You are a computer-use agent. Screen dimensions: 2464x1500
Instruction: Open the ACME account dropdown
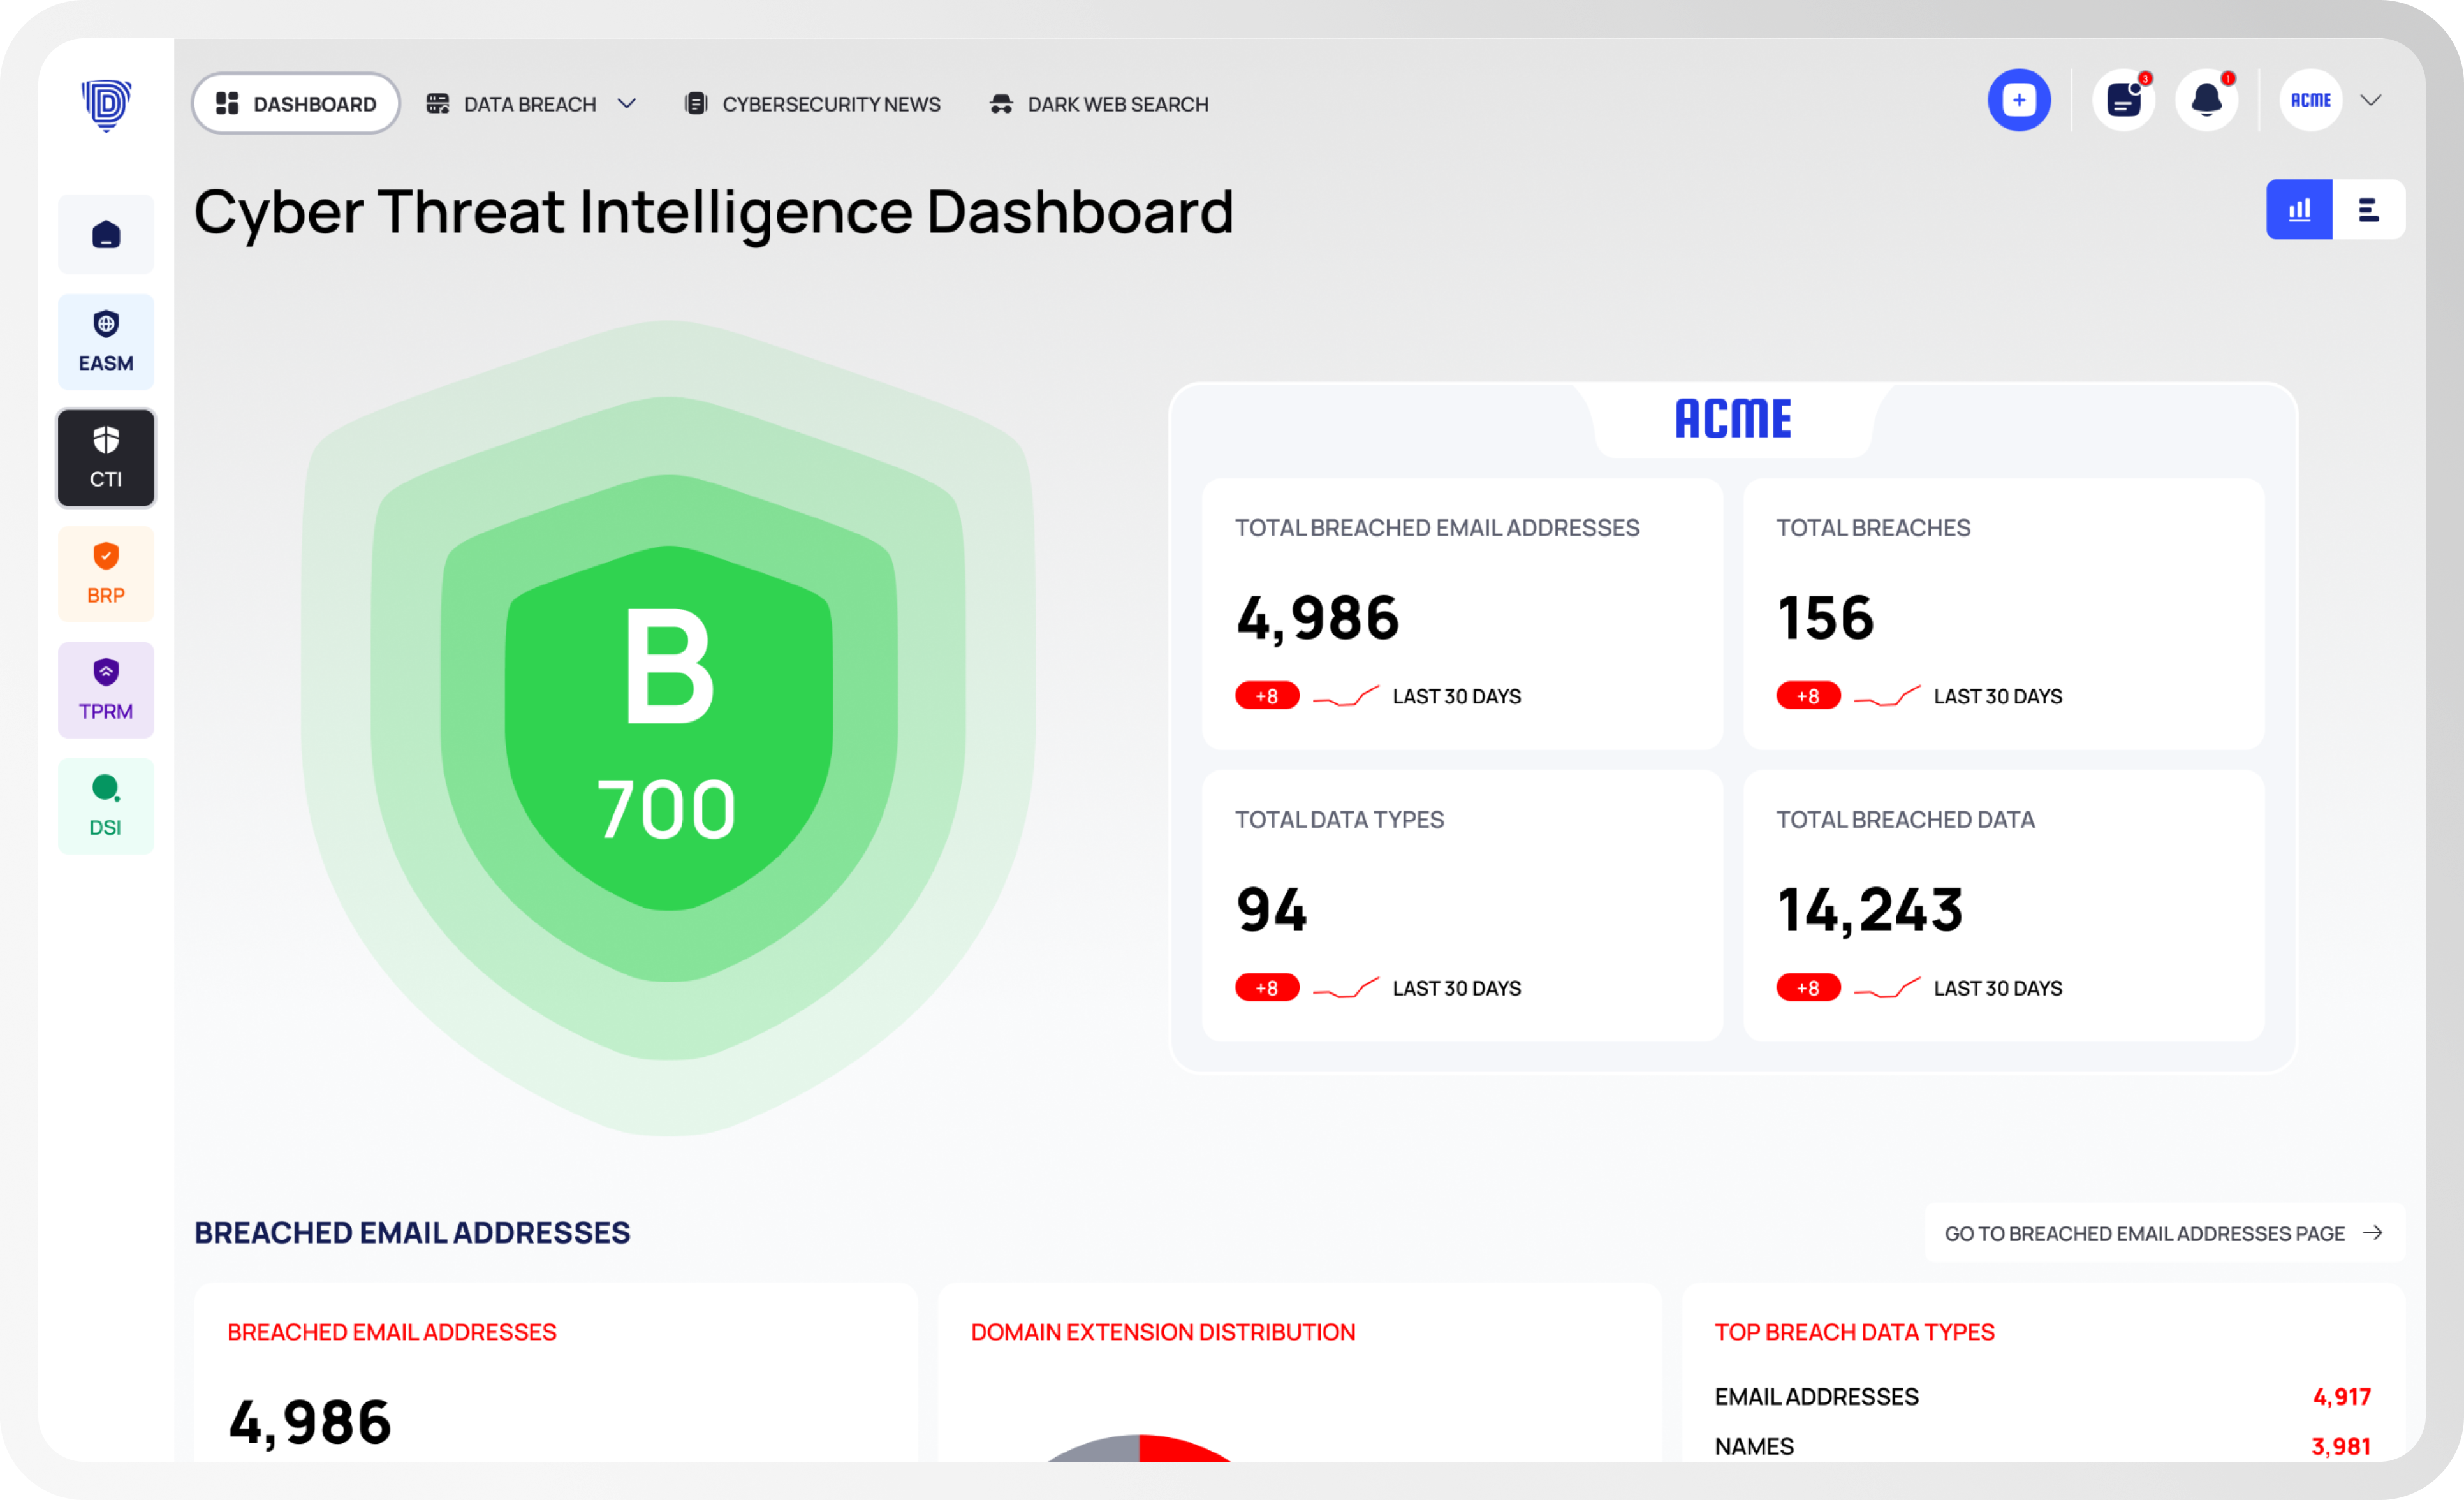tap(2312, 100)
